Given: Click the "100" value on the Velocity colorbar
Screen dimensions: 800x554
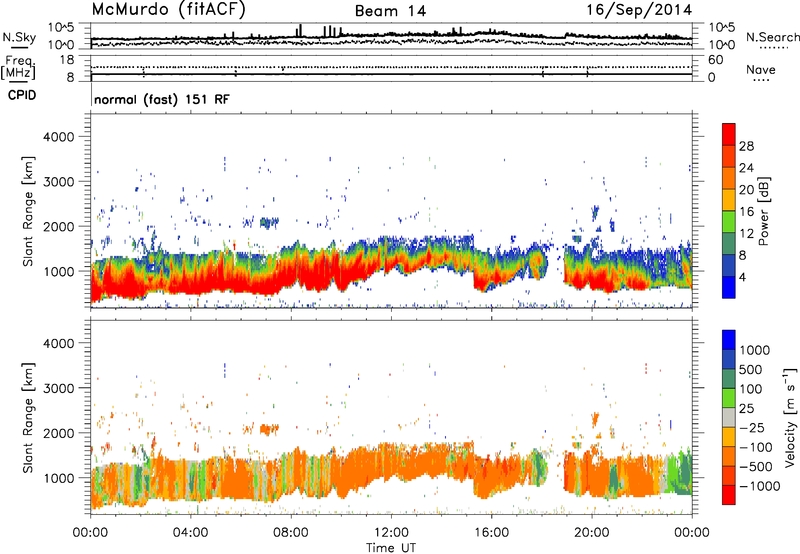Looking at the screenshot, I should click(751, 389).
